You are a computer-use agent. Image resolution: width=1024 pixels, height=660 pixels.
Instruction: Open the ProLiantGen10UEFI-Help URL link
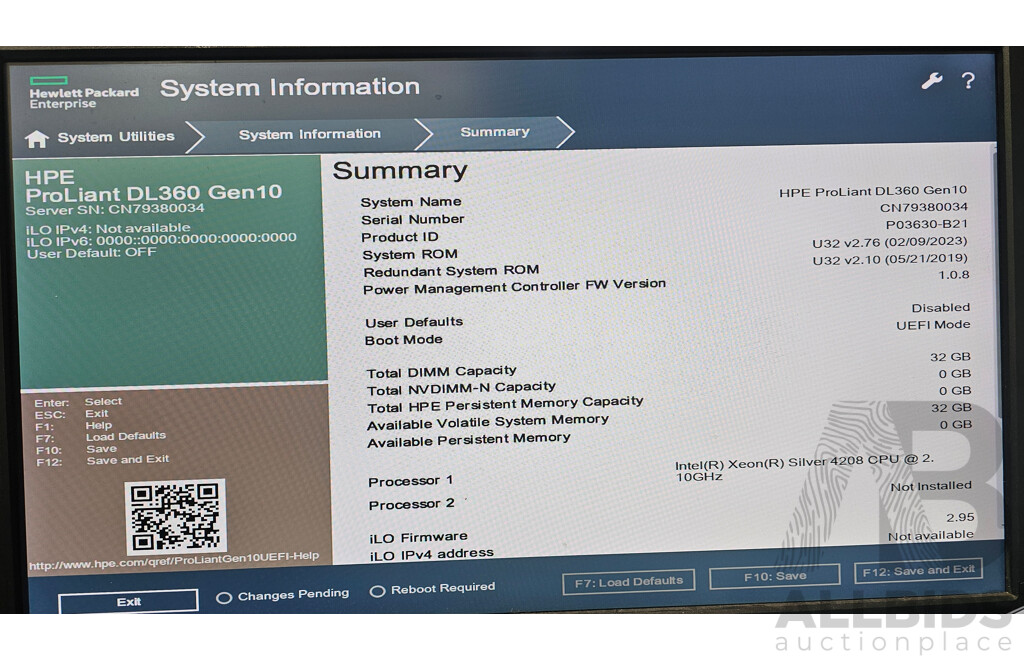pos(174,561)
